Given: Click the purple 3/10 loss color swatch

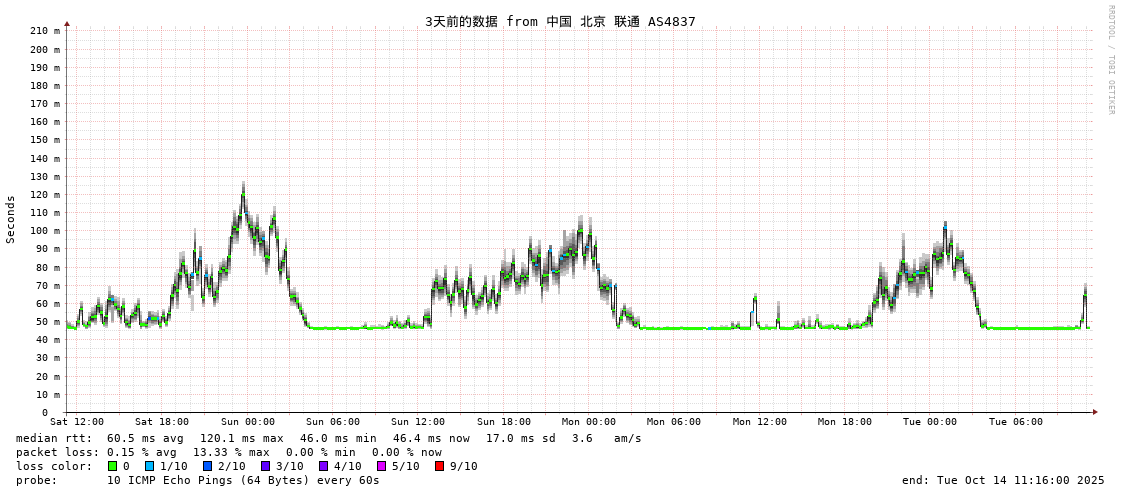Looking at the screenshot, I should point(265,466).
